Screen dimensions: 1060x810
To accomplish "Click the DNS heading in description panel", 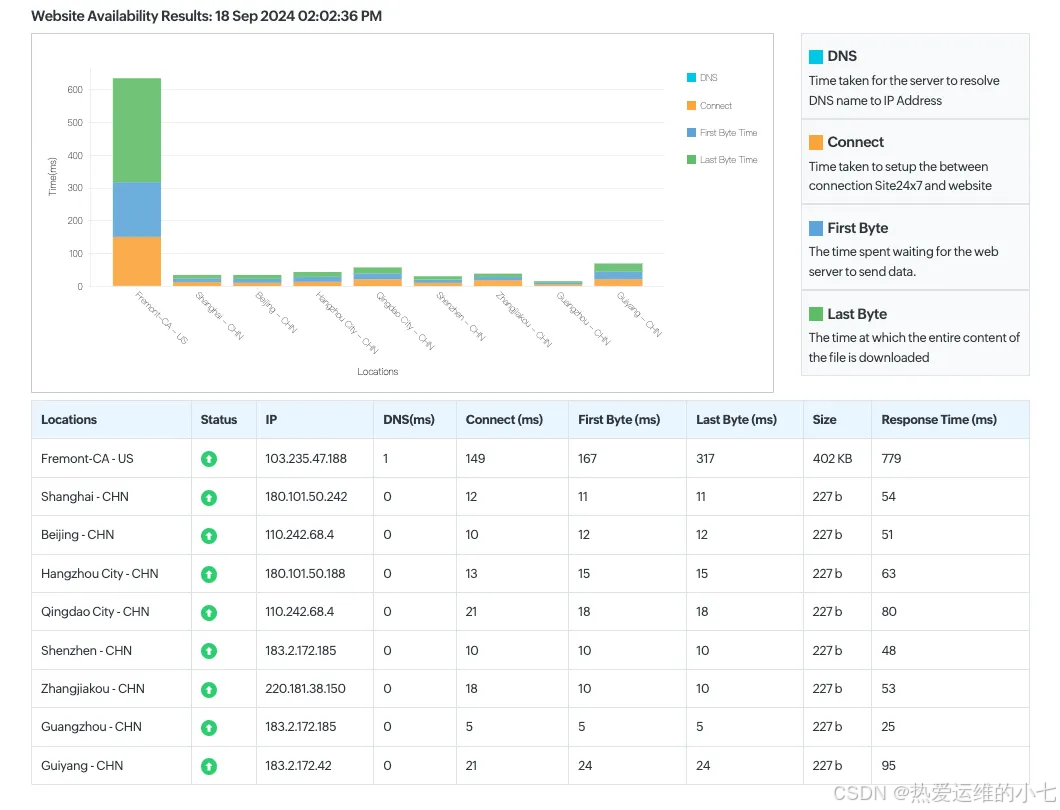I will tap(842, 56).
